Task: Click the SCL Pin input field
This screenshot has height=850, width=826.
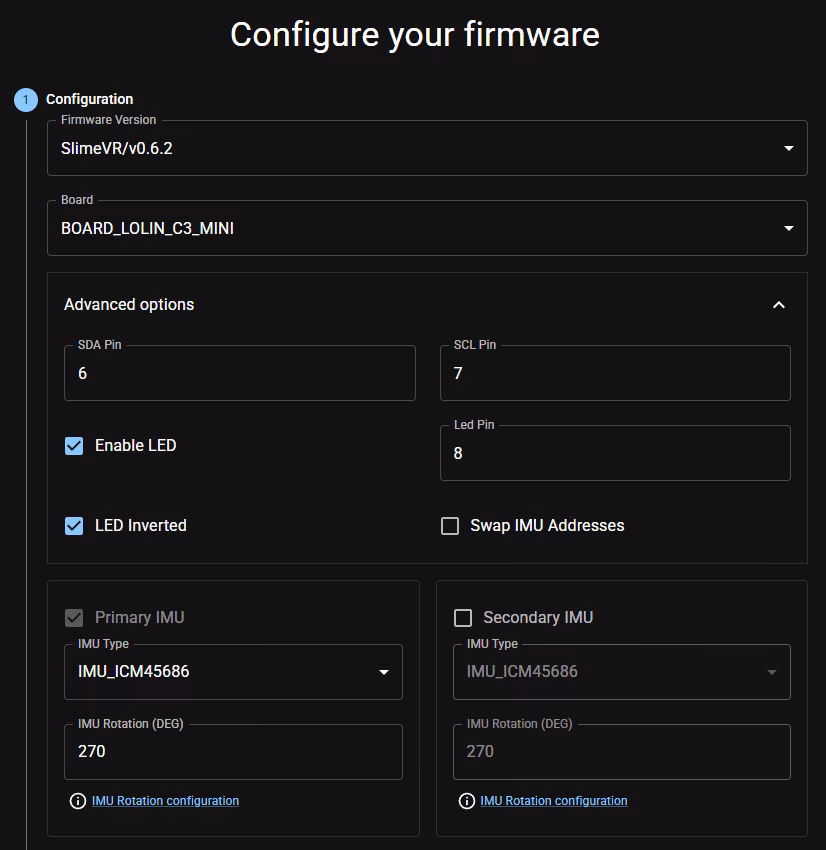Action: tap(615, 373)
